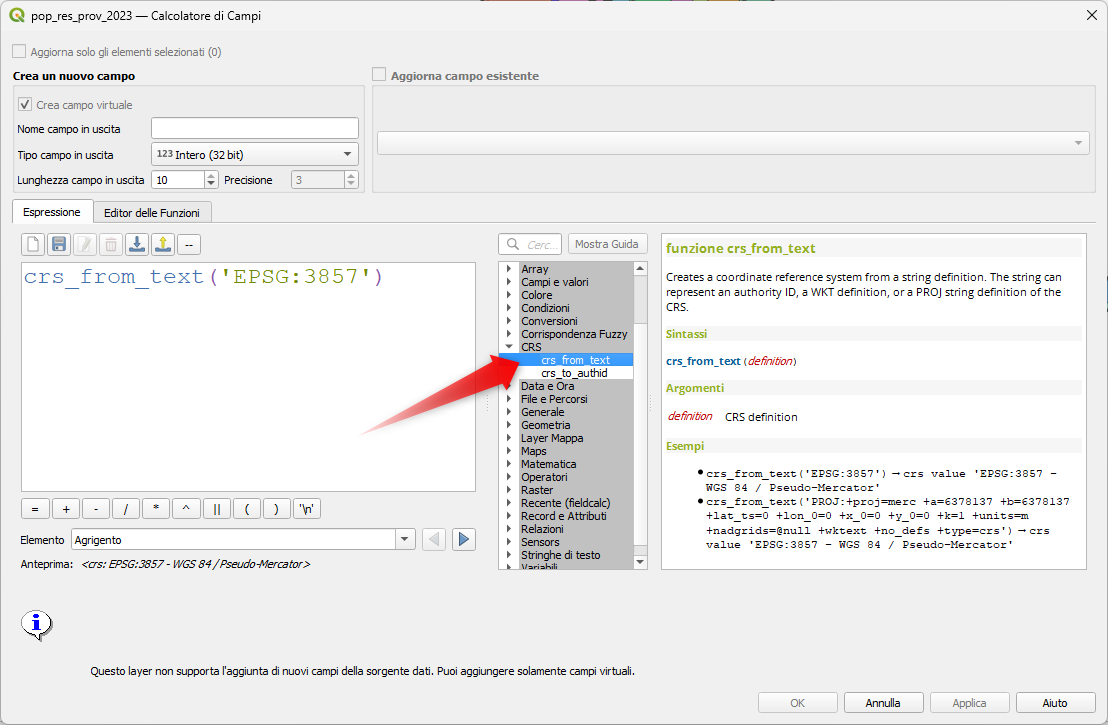Viewport: 1108px width, 725px height.
Task: Click the 'Mostra Guida' button
Action: pos(606,244)
